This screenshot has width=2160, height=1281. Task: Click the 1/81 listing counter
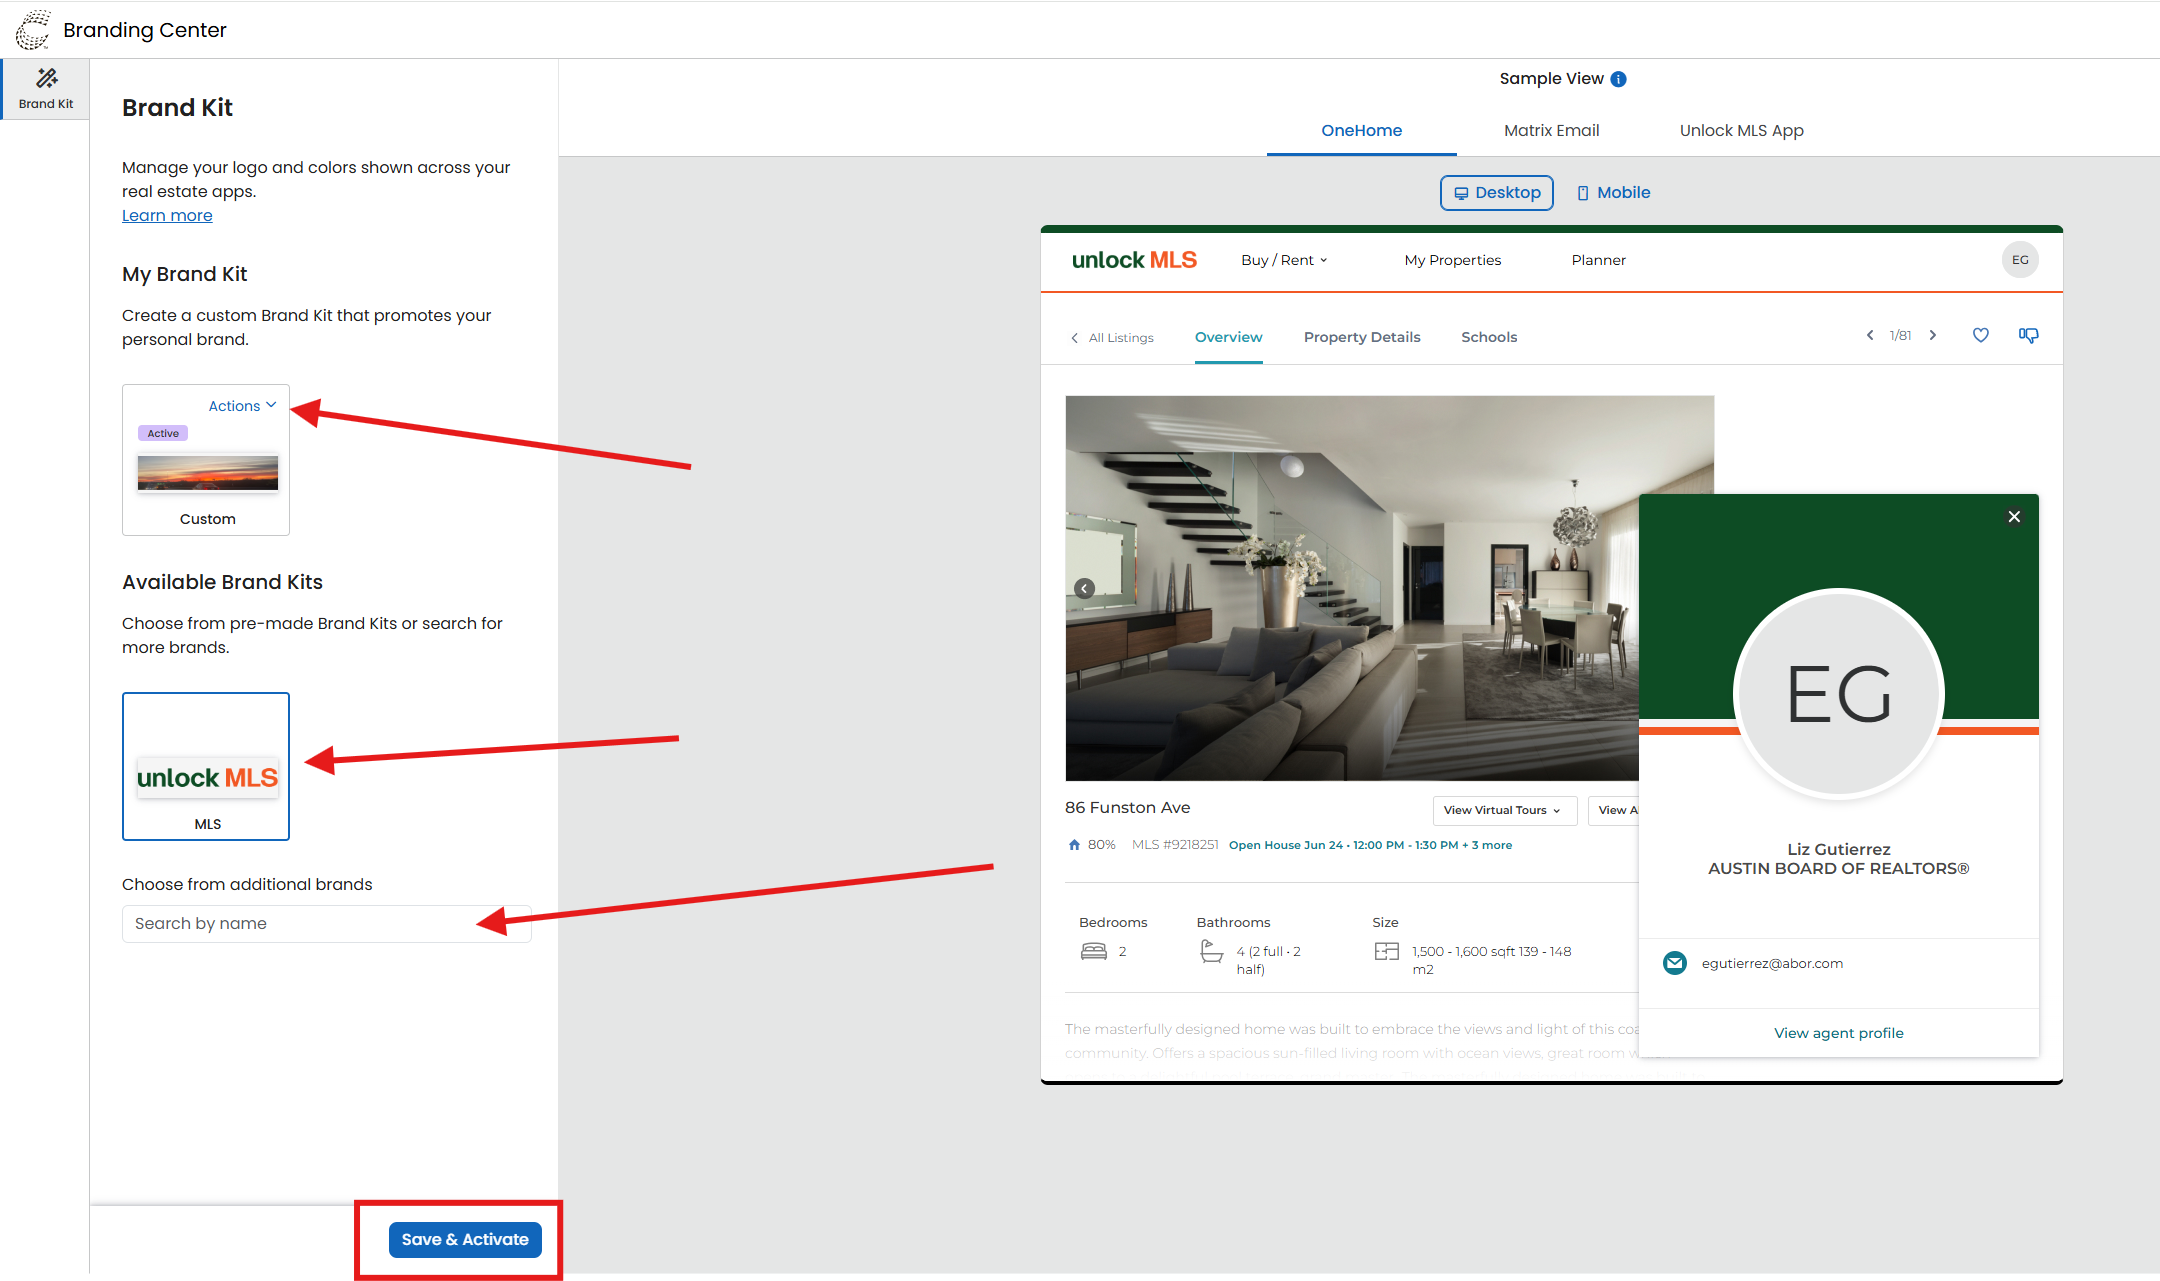point(1900,336)
